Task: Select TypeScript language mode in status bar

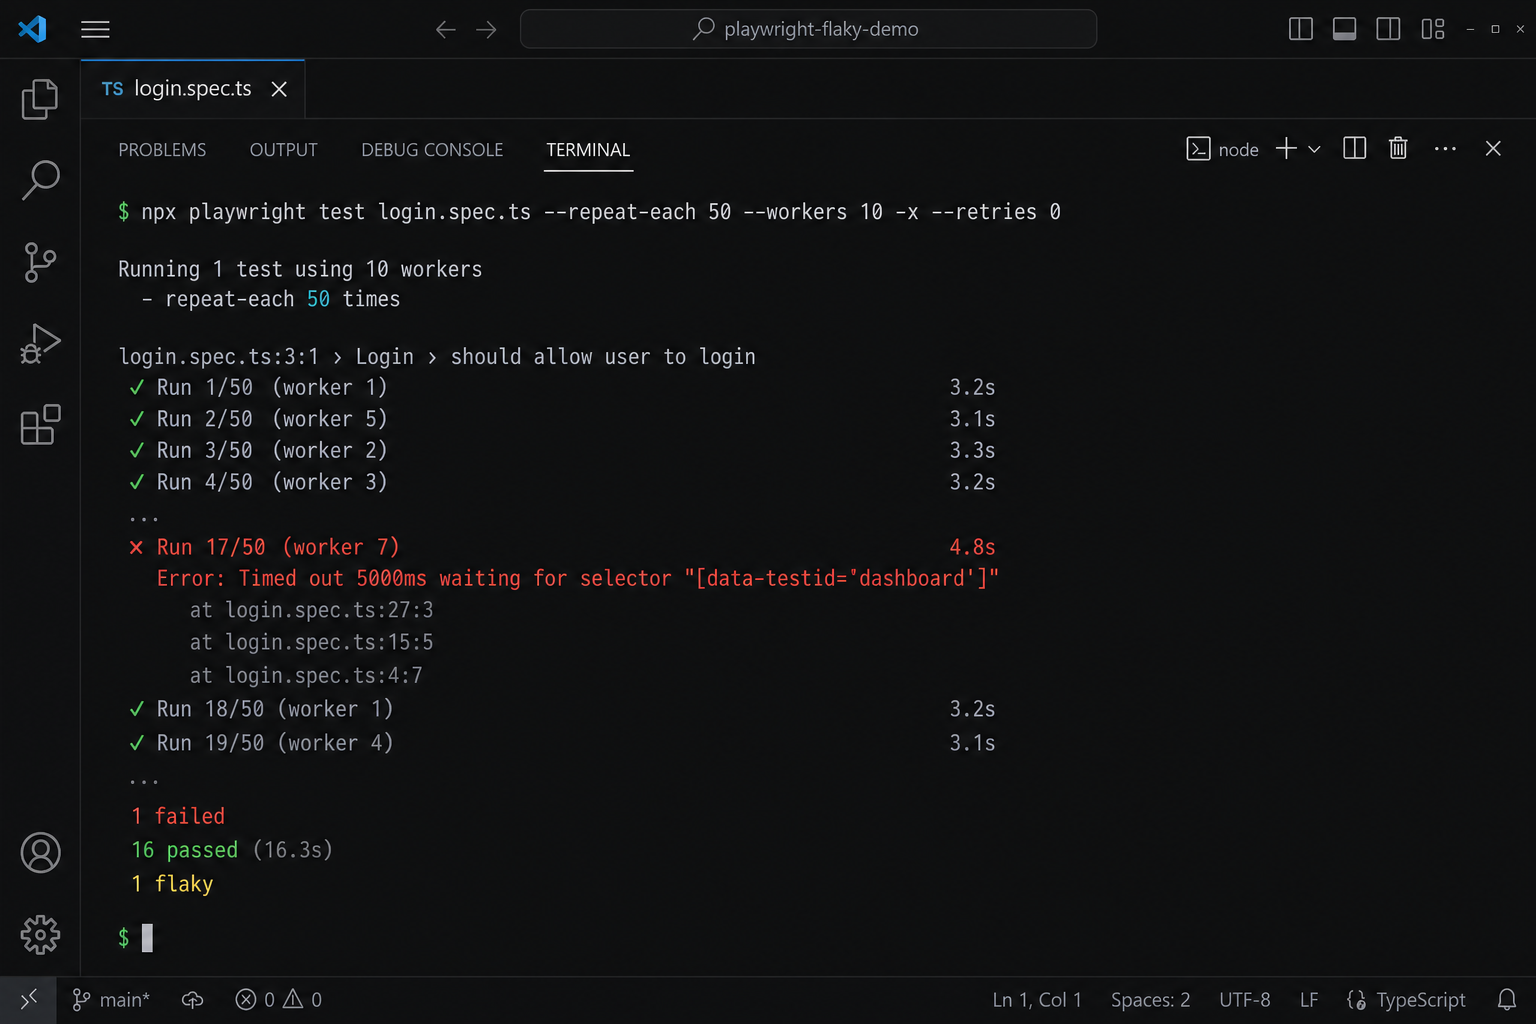Action: tap(1406, 1000)
